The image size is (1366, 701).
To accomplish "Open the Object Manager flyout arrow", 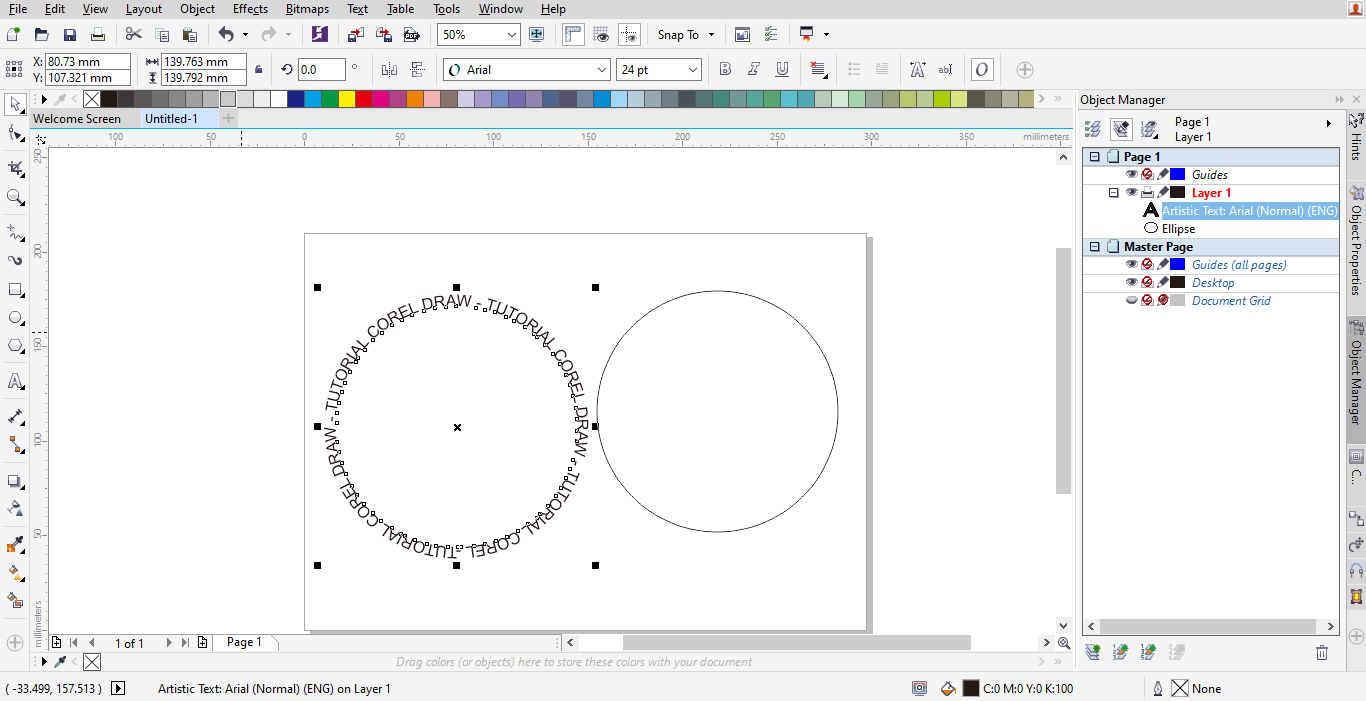I will click(1329, 123).
